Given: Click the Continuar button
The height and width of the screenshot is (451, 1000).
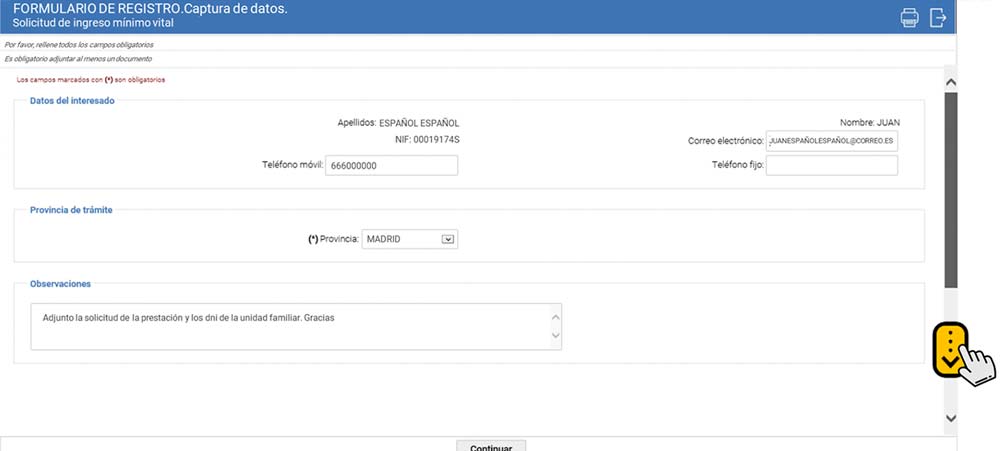Looking at the screenshot, I should tap(491, 445).
